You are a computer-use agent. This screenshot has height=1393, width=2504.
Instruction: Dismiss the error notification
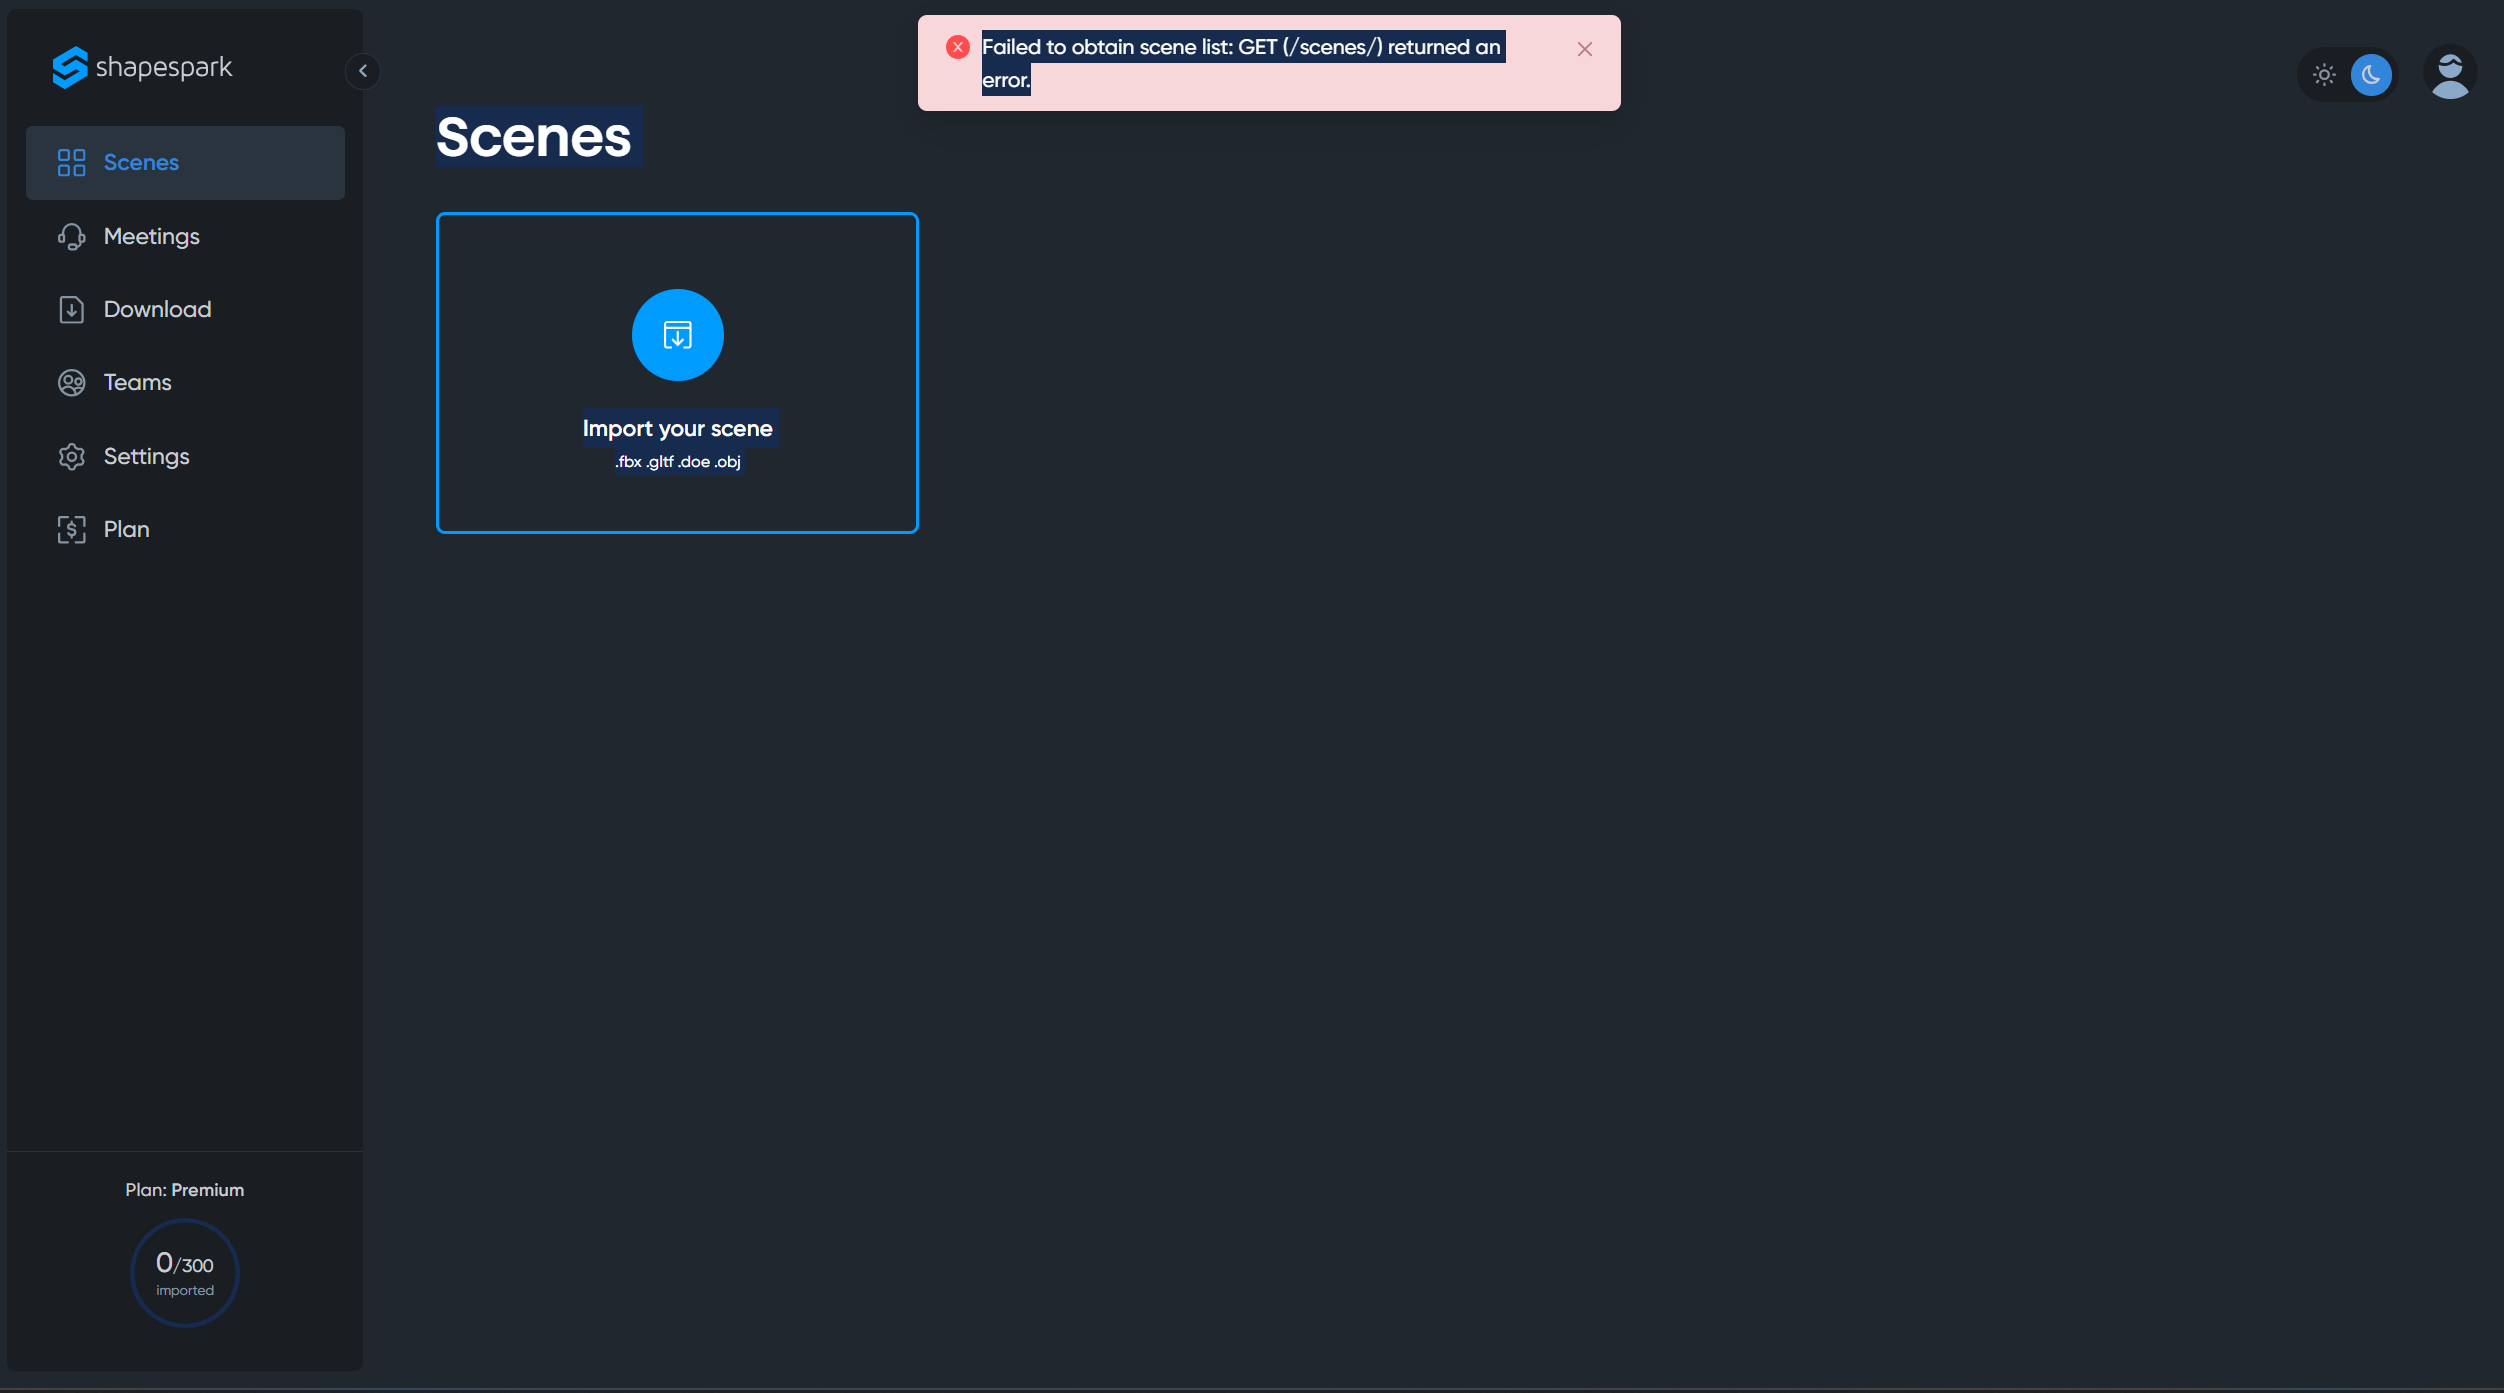pyautogui.click(x=1584, y=49)
